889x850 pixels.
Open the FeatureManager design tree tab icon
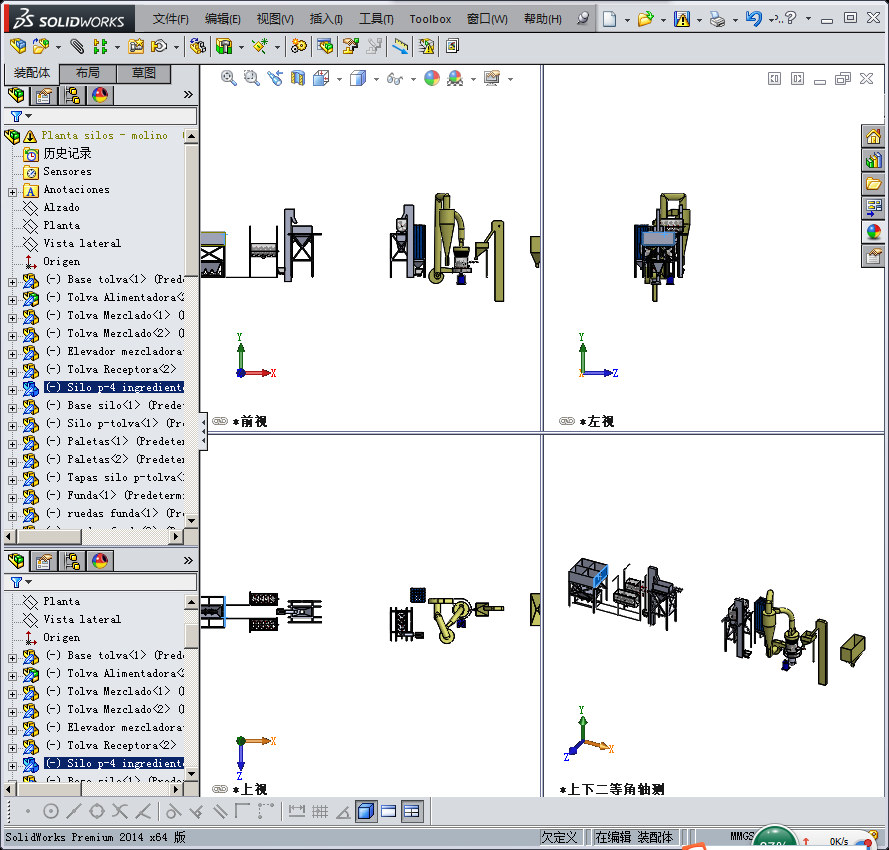(16, 95)
